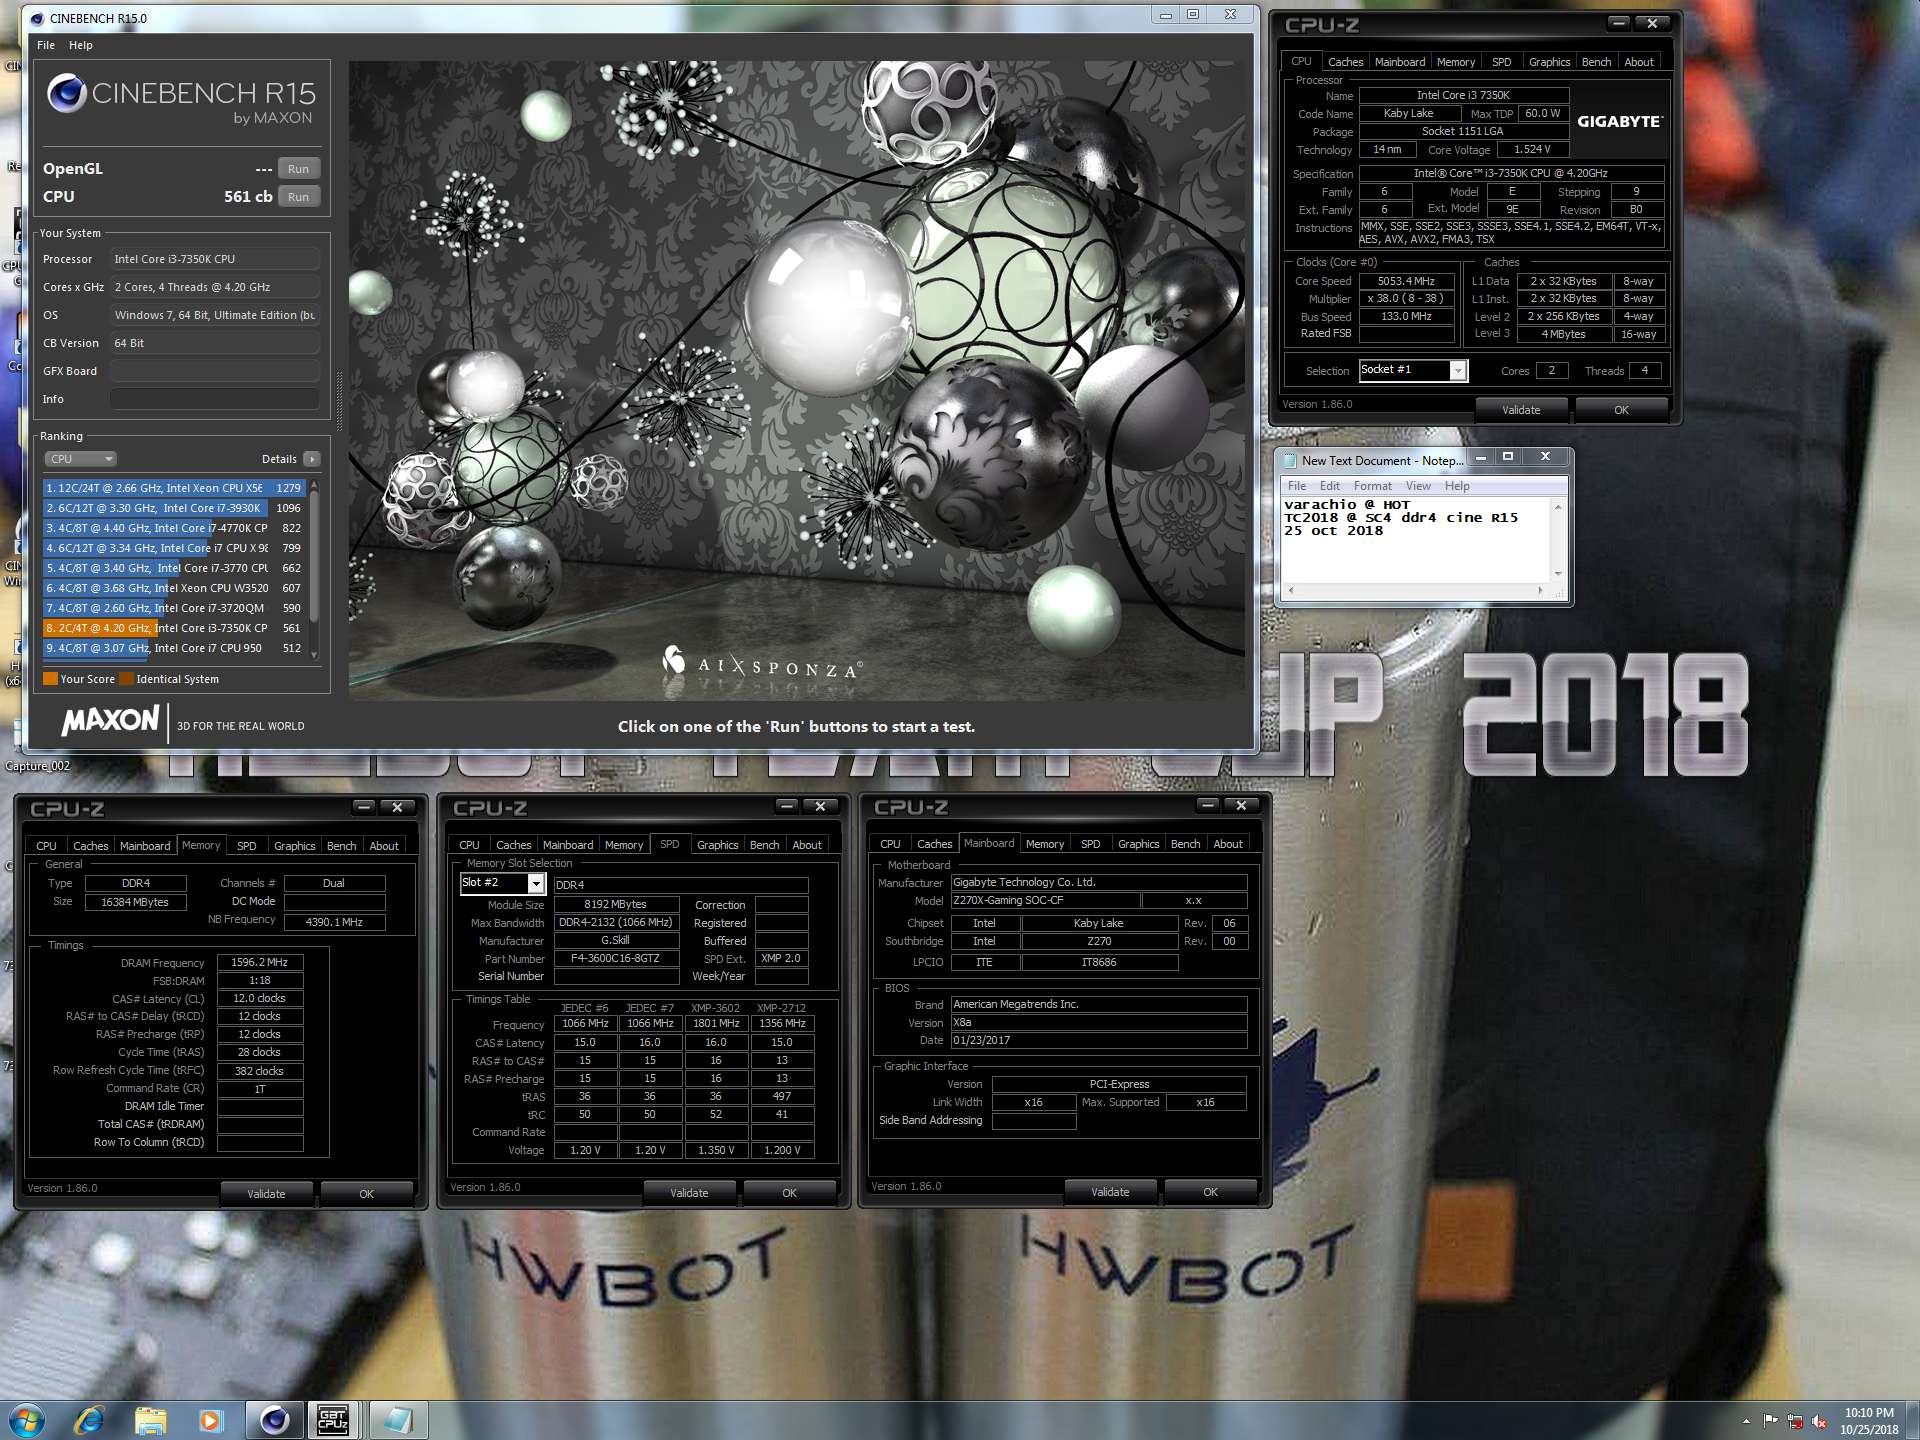The height and width of the screenshot is (1440, 1920).
Task: Click the DRAM Frequency value 1596.2 MHz
Action: click(x=259, y=962)
